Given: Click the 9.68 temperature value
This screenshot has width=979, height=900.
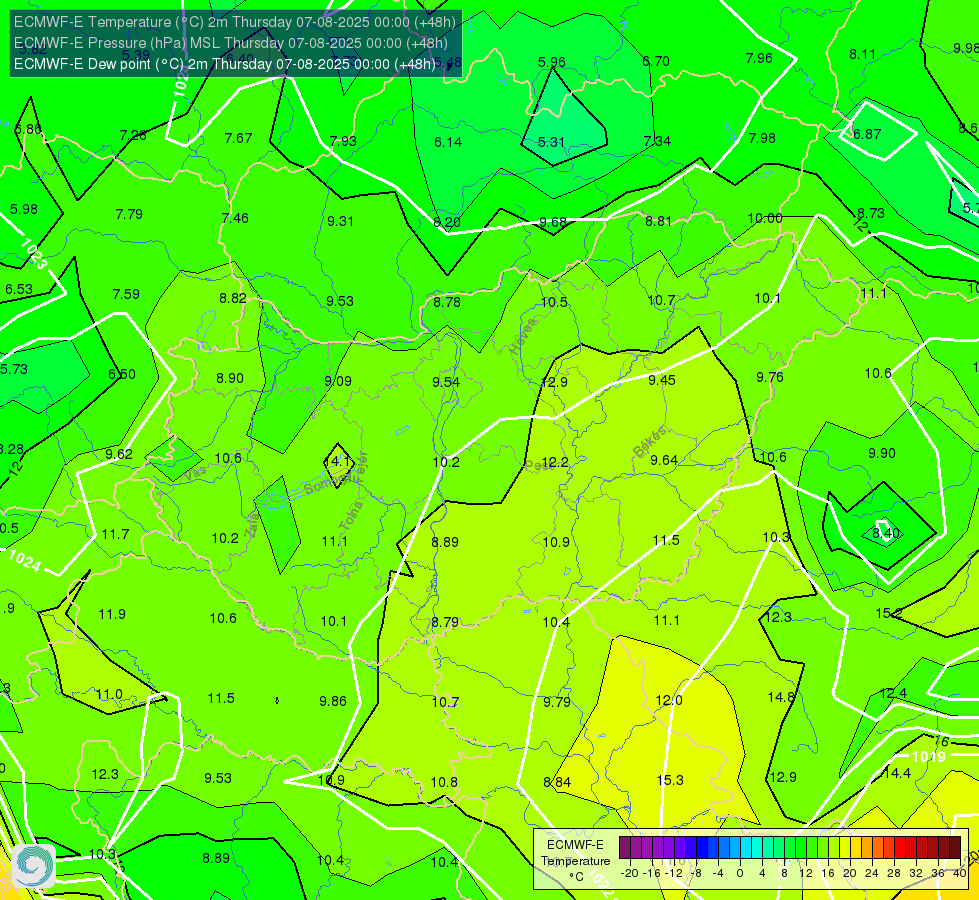Looking at the screenshot, I should tap(553, 222).
